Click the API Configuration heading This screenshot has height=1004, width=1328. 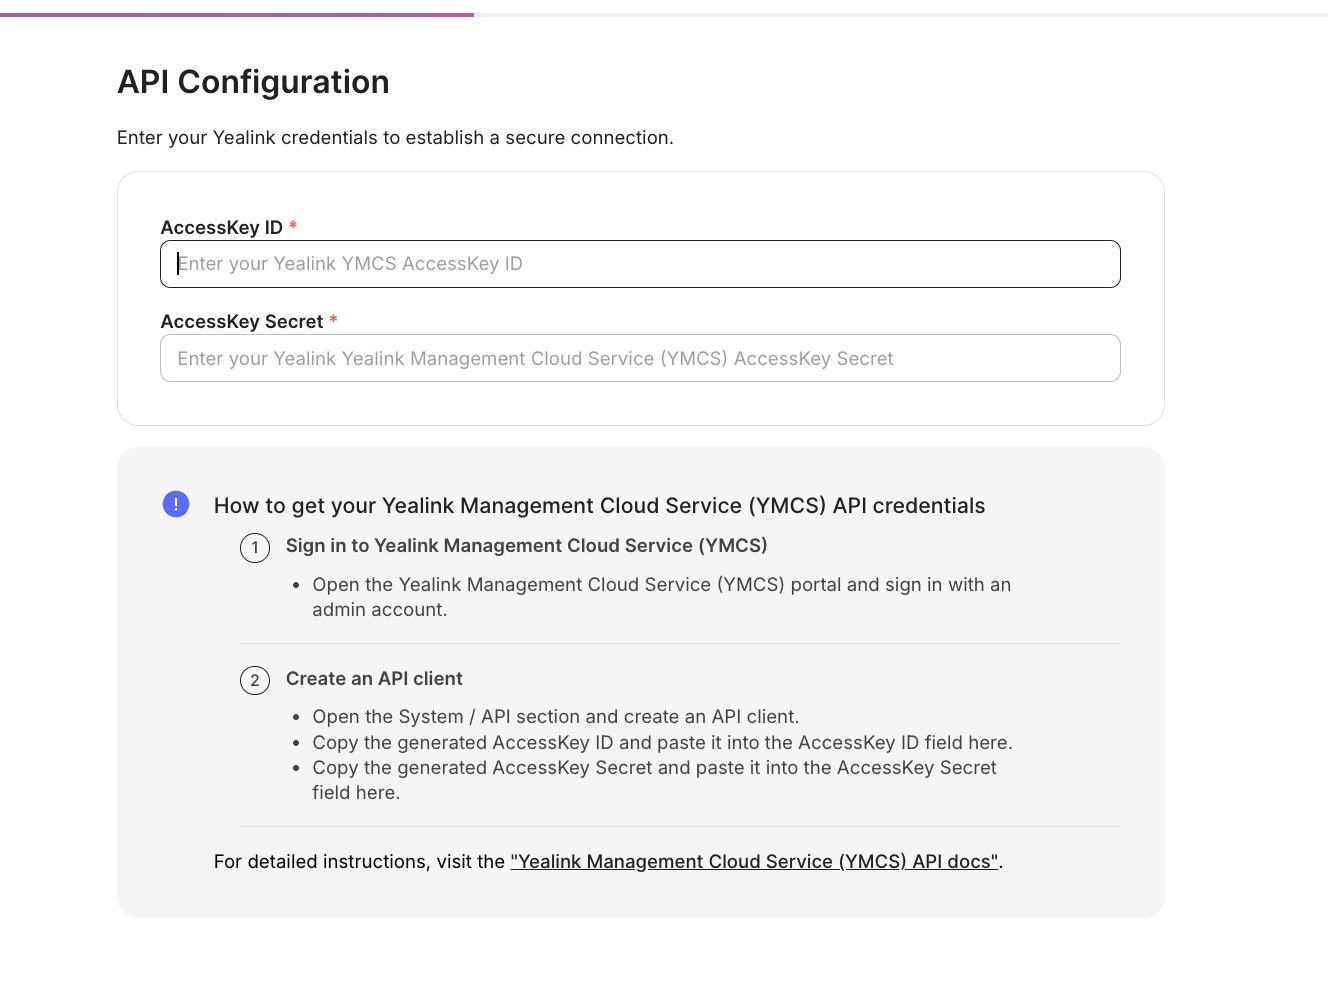253,82
